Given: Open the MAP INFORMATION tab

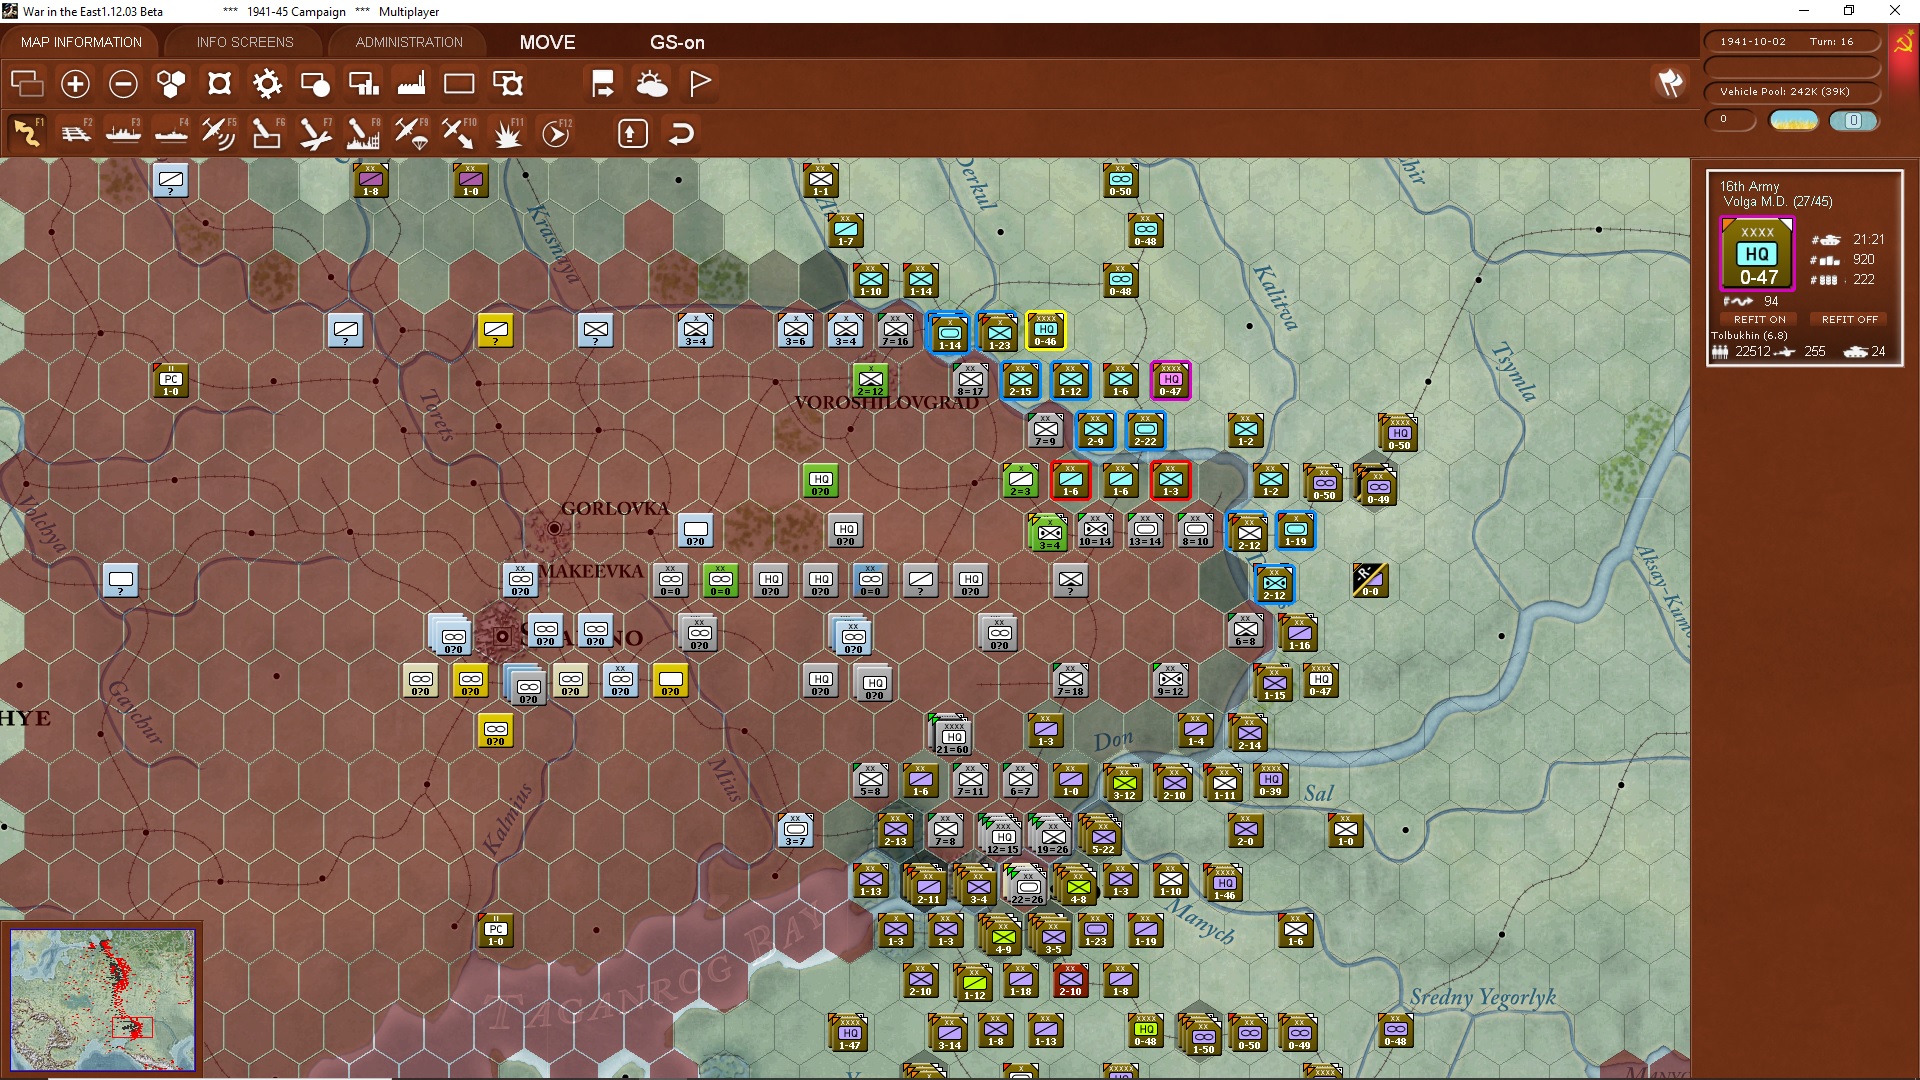Looking at the screenshot, I should 81,42.
